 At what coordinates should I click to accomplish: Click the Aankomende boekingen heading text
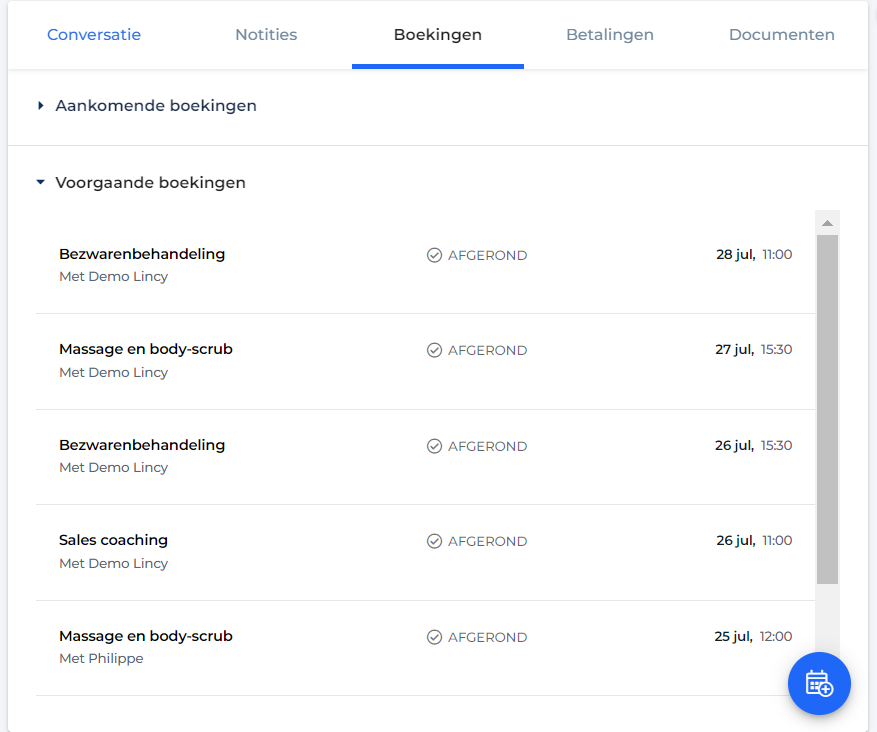point(156,105)
